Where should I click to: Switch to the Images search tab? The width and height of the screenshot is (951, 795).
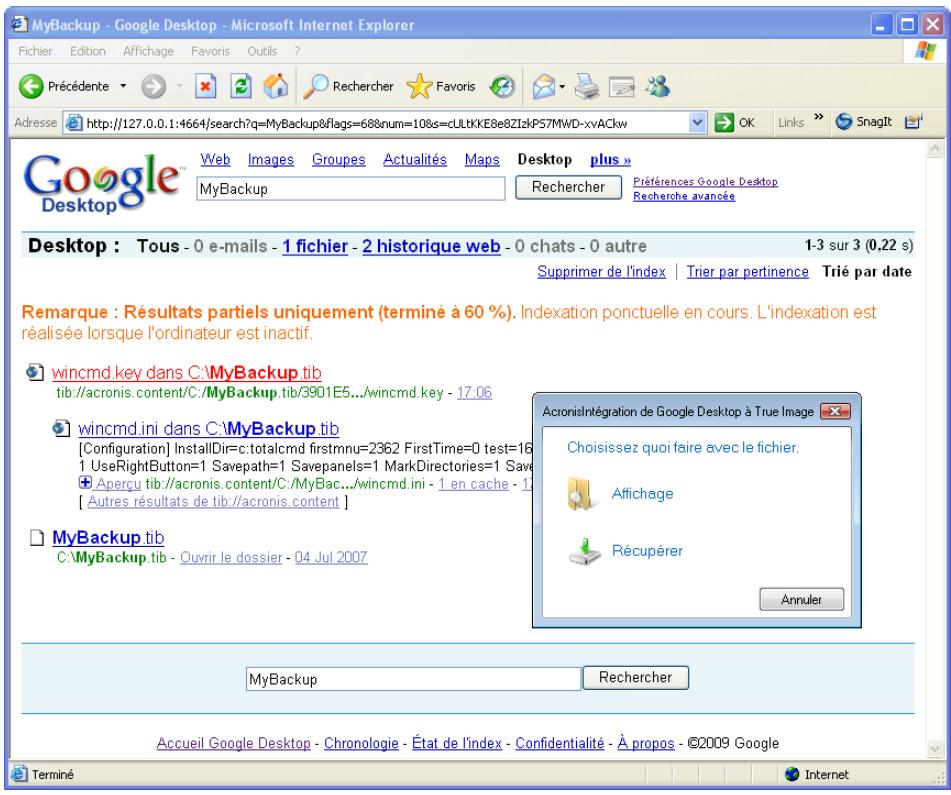271,159
